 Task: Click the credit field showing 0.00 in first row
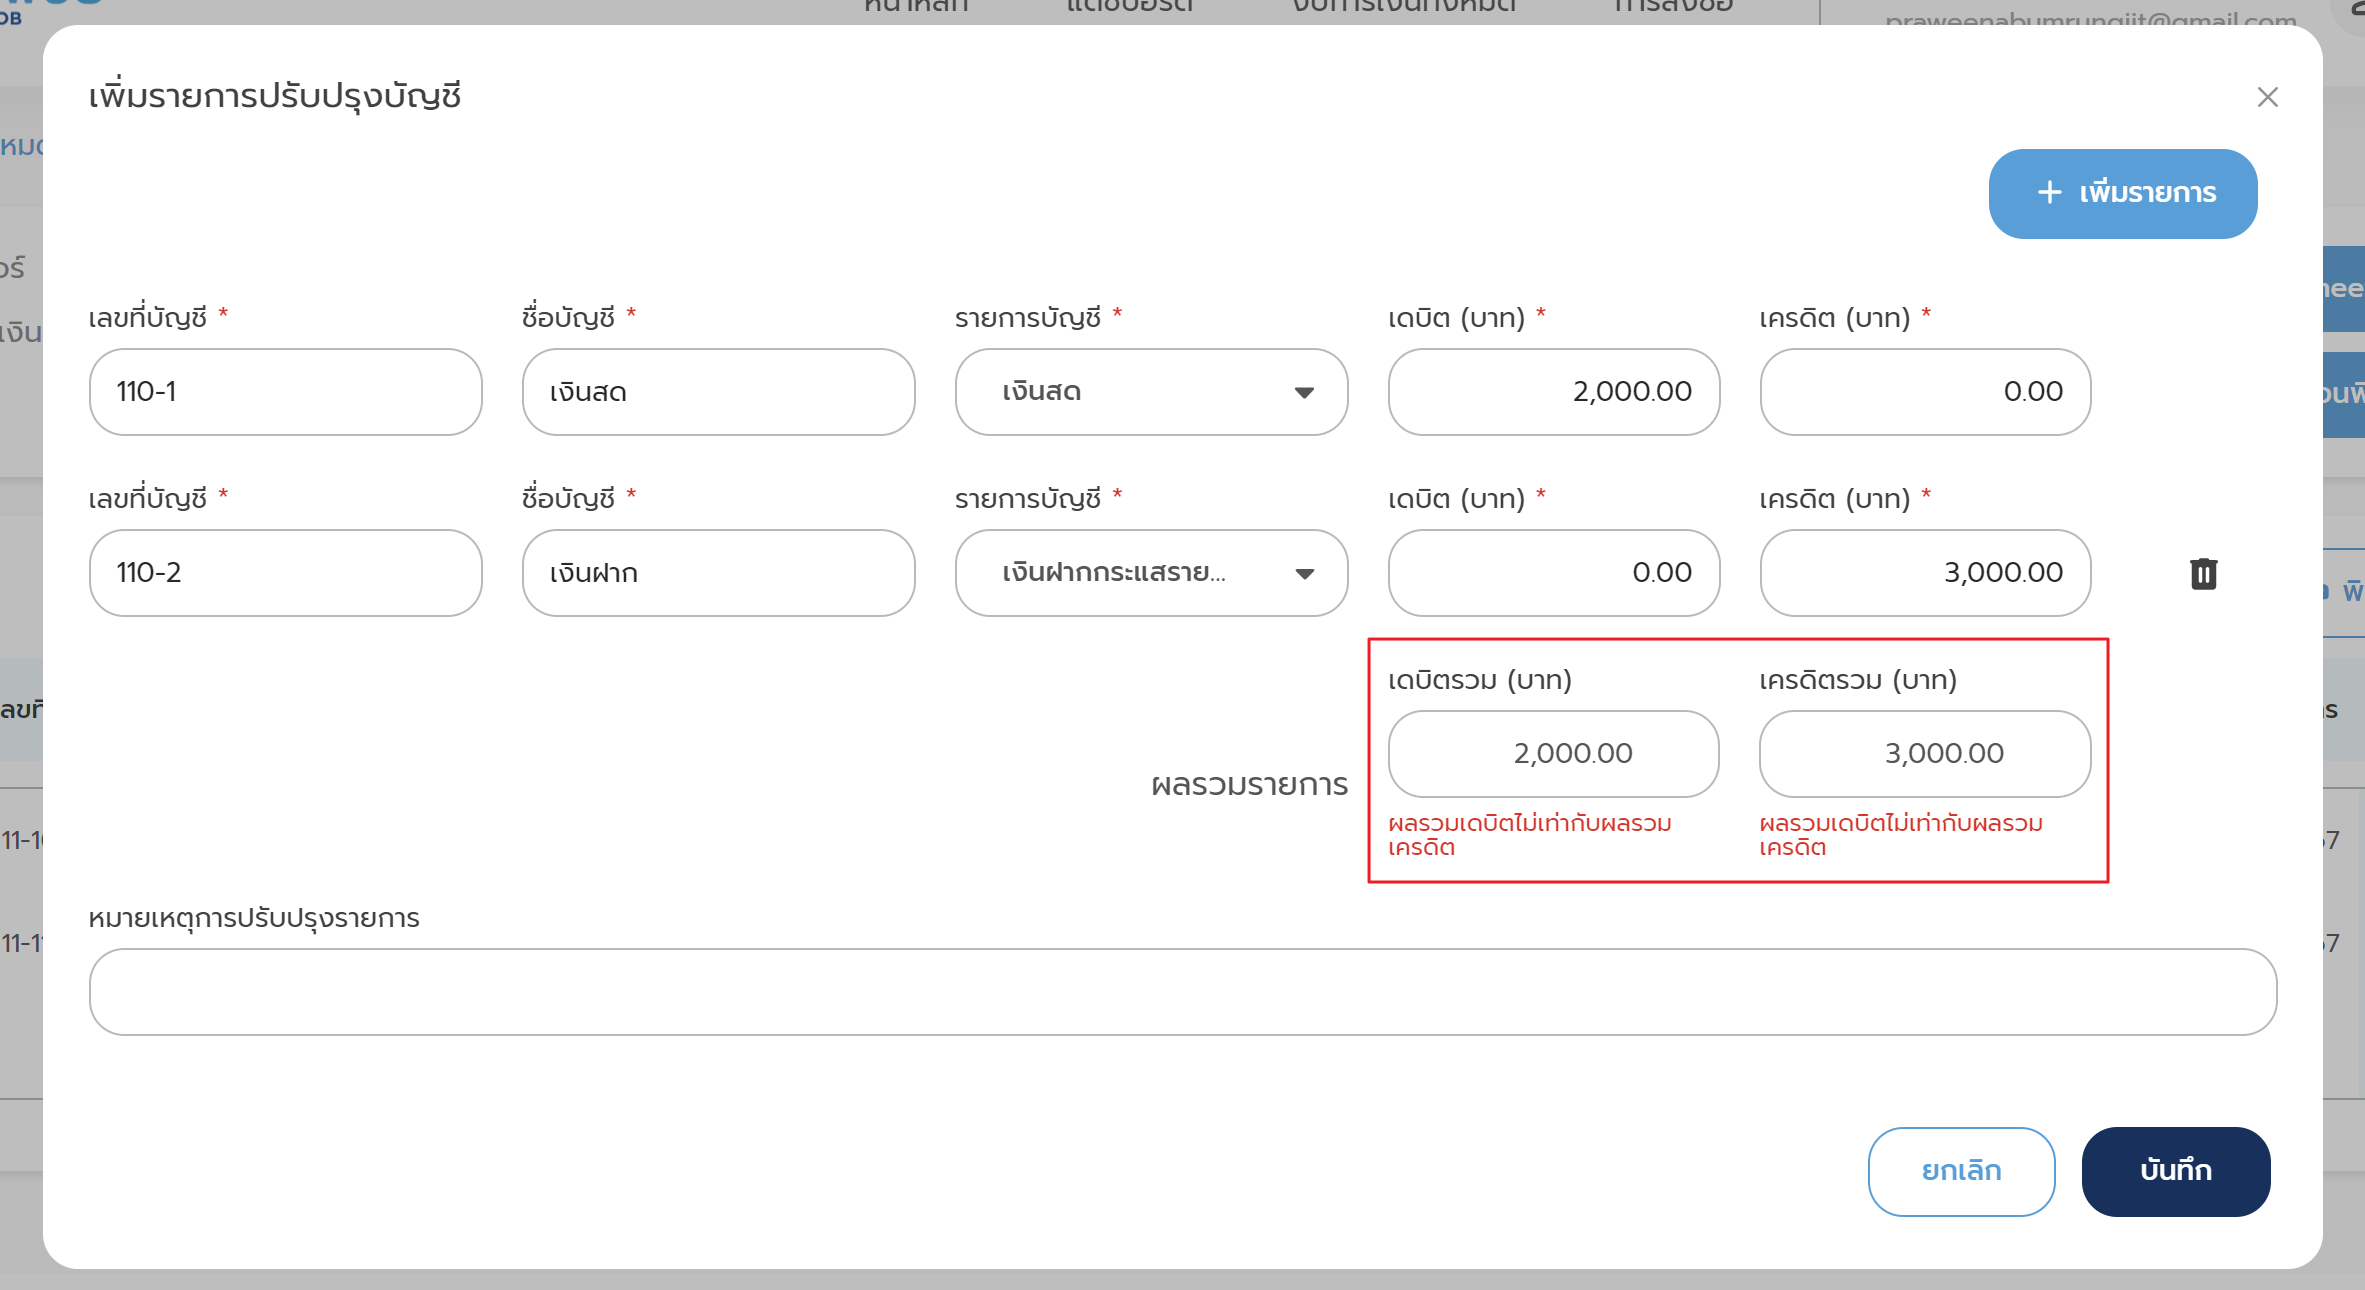tap(1924, 392)
